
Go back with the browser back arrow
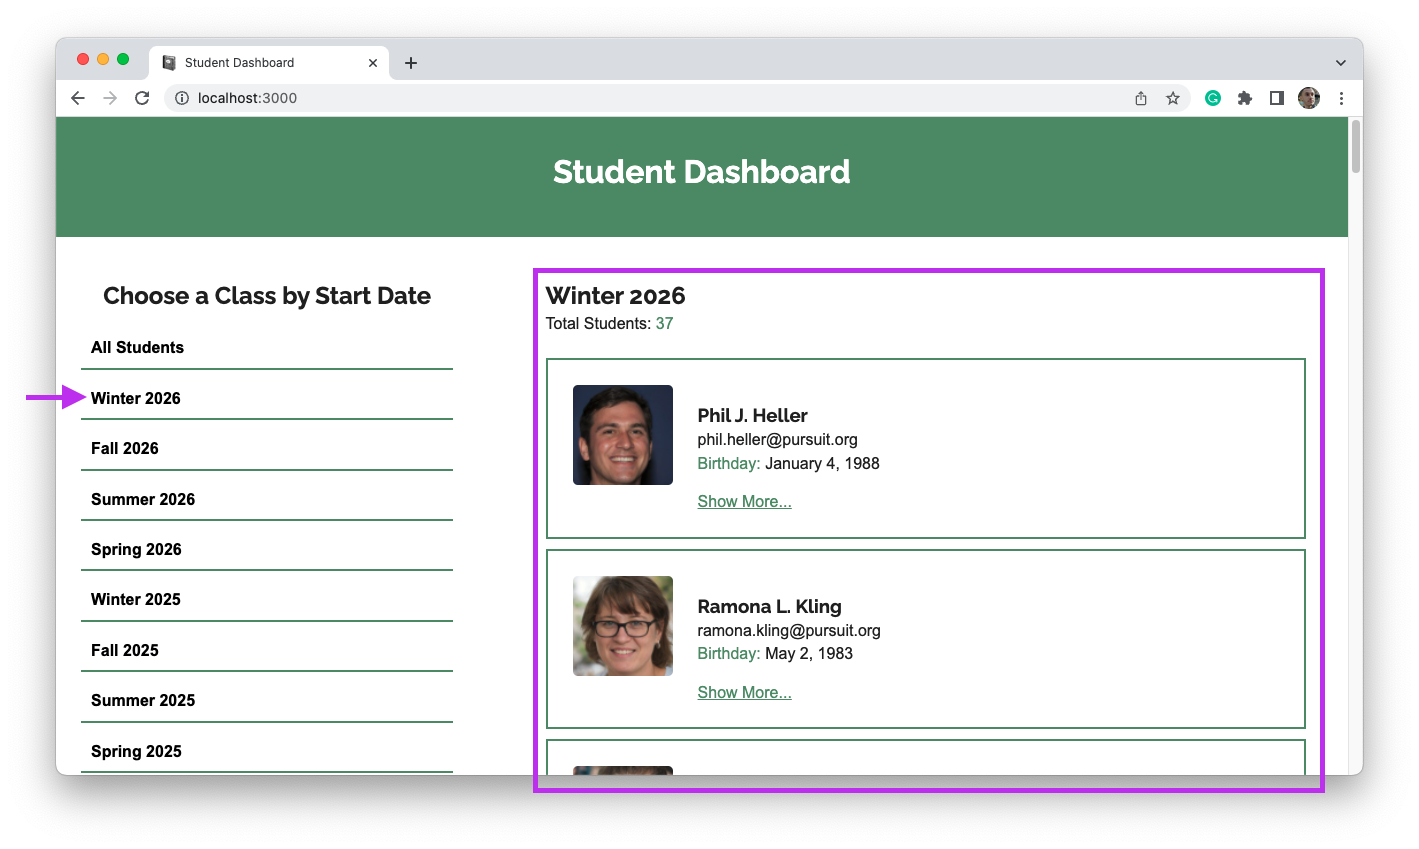pos(78,98)
